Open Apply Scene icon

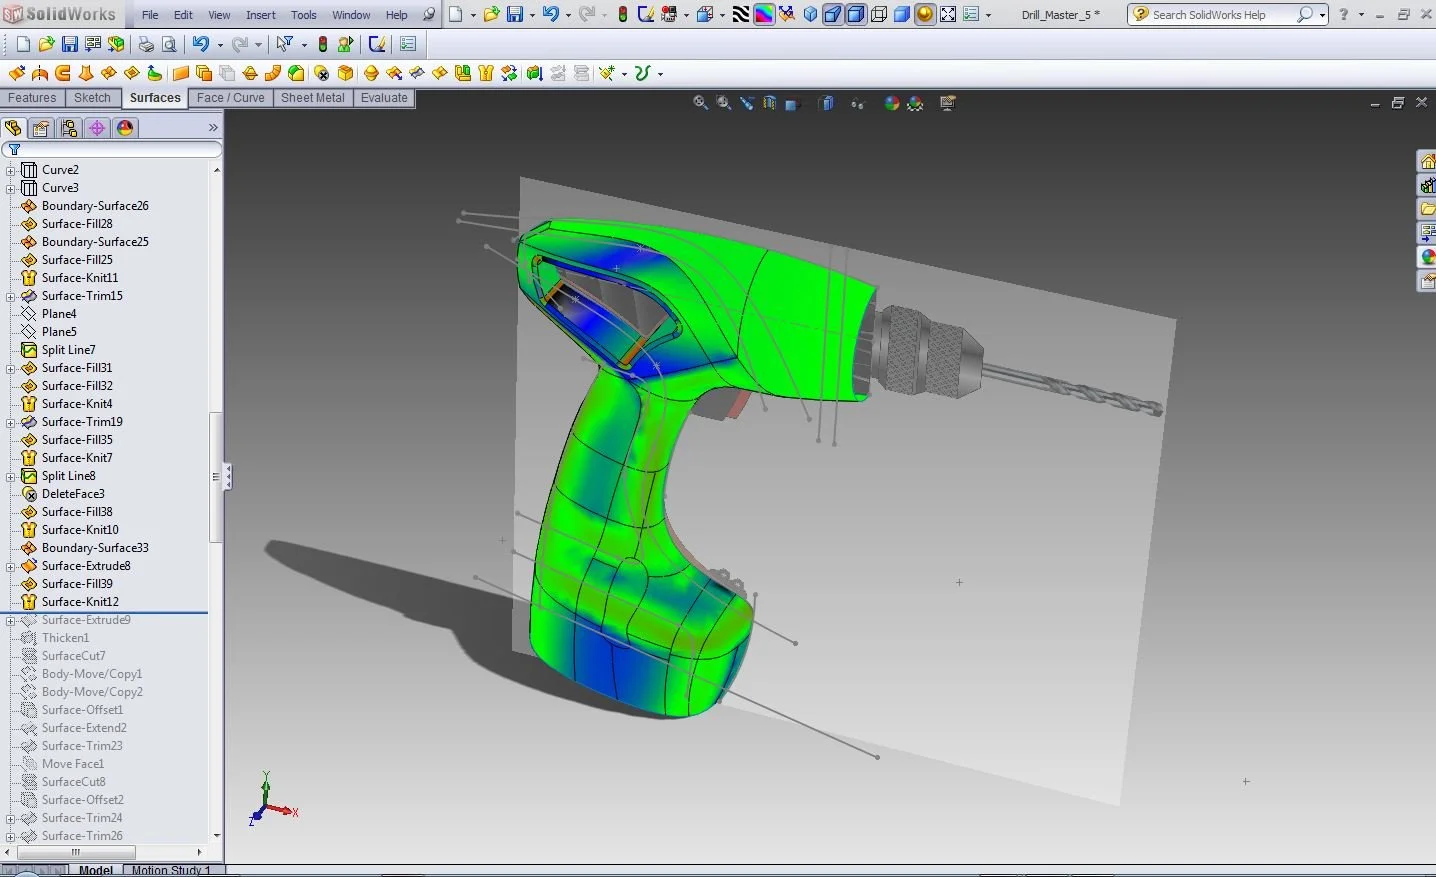[x=915, y=103]
